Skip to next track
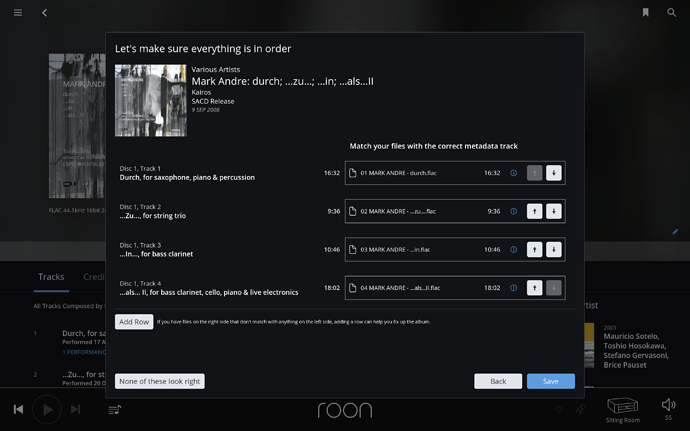 point(75,409)
